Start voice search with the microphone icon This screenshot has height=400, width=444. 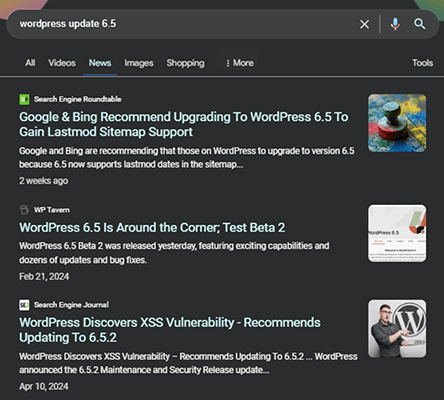point(395,24)
